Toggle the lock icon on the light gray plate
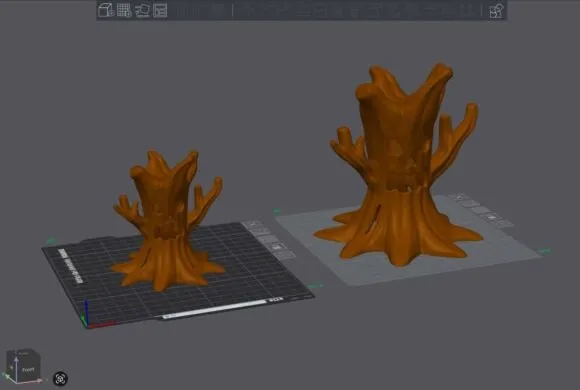The image size is (580, 390). [492, 217]
